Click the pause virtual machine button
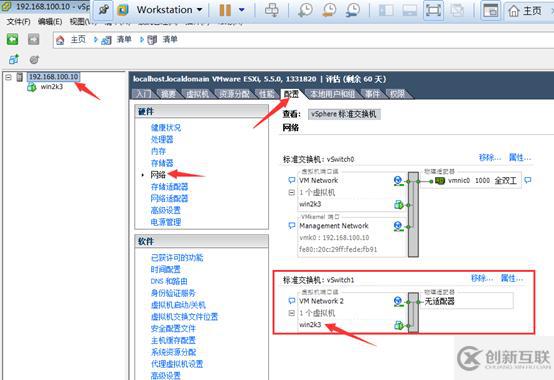The image size is (554, 380). (x=225, y=10)
